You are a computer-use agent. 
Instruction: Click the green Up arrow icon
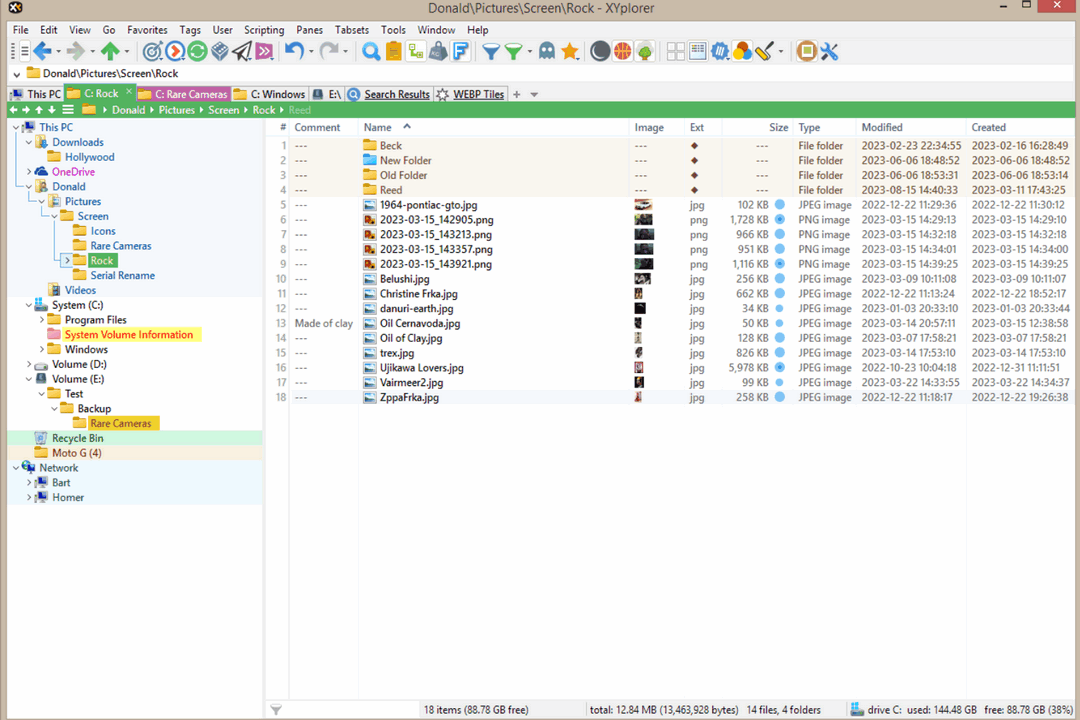tap(112, 51)
